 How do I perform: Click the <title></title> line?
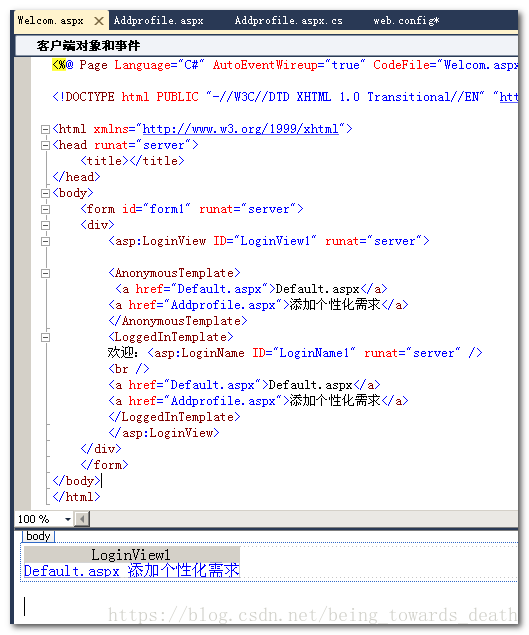click(x=132, y=161)
